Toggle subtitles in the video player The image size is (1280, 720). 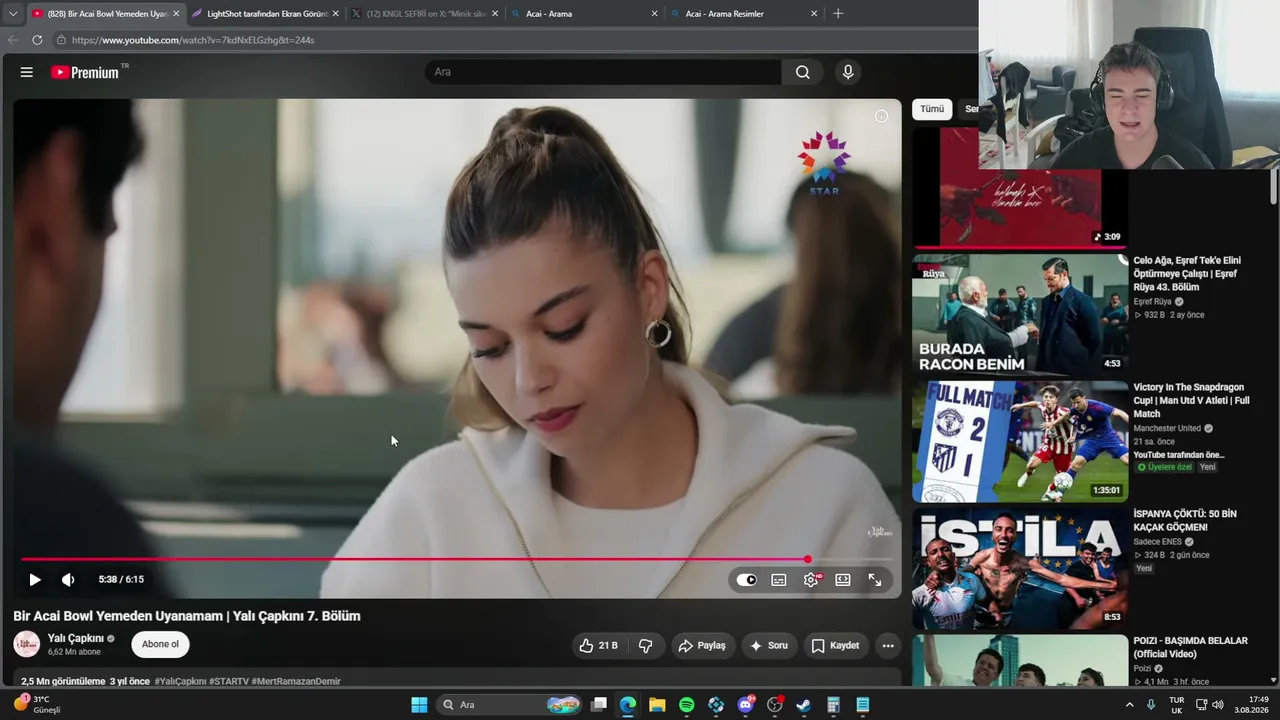(x=779, y=580)
